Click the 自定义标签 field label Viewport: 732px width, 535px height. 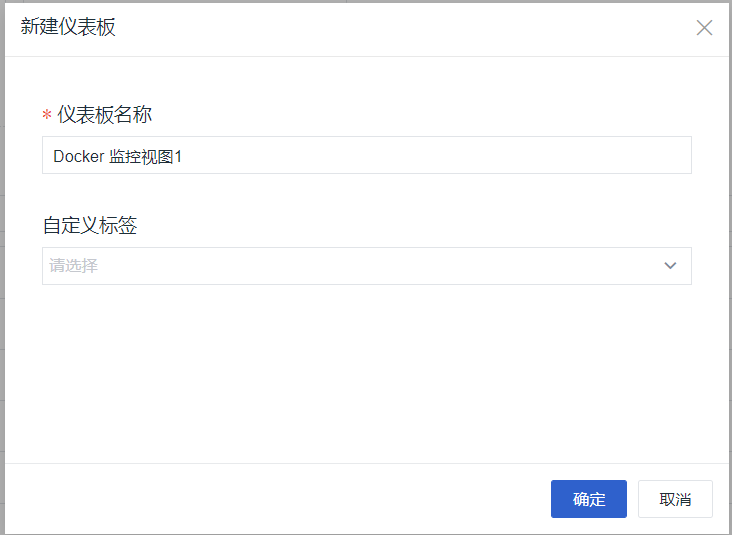coord(90,225)
